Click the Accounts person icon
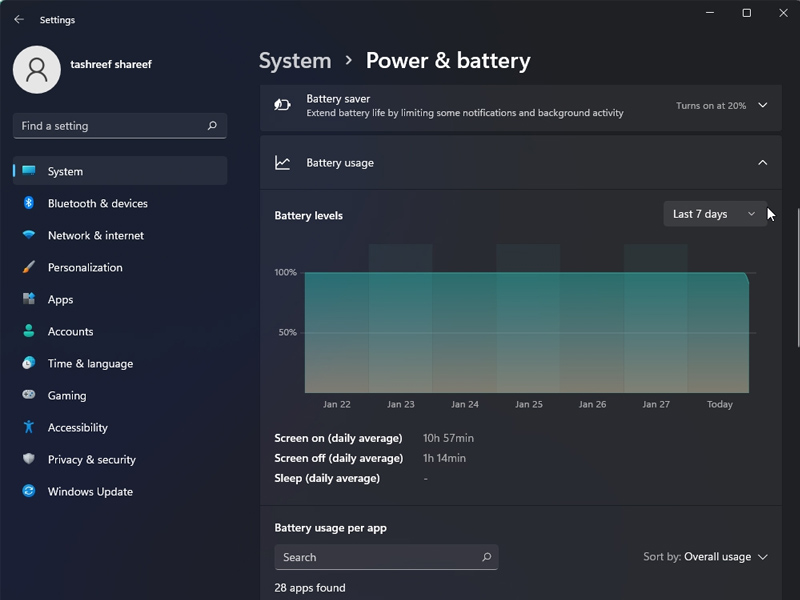 click(x=29, y=331)
